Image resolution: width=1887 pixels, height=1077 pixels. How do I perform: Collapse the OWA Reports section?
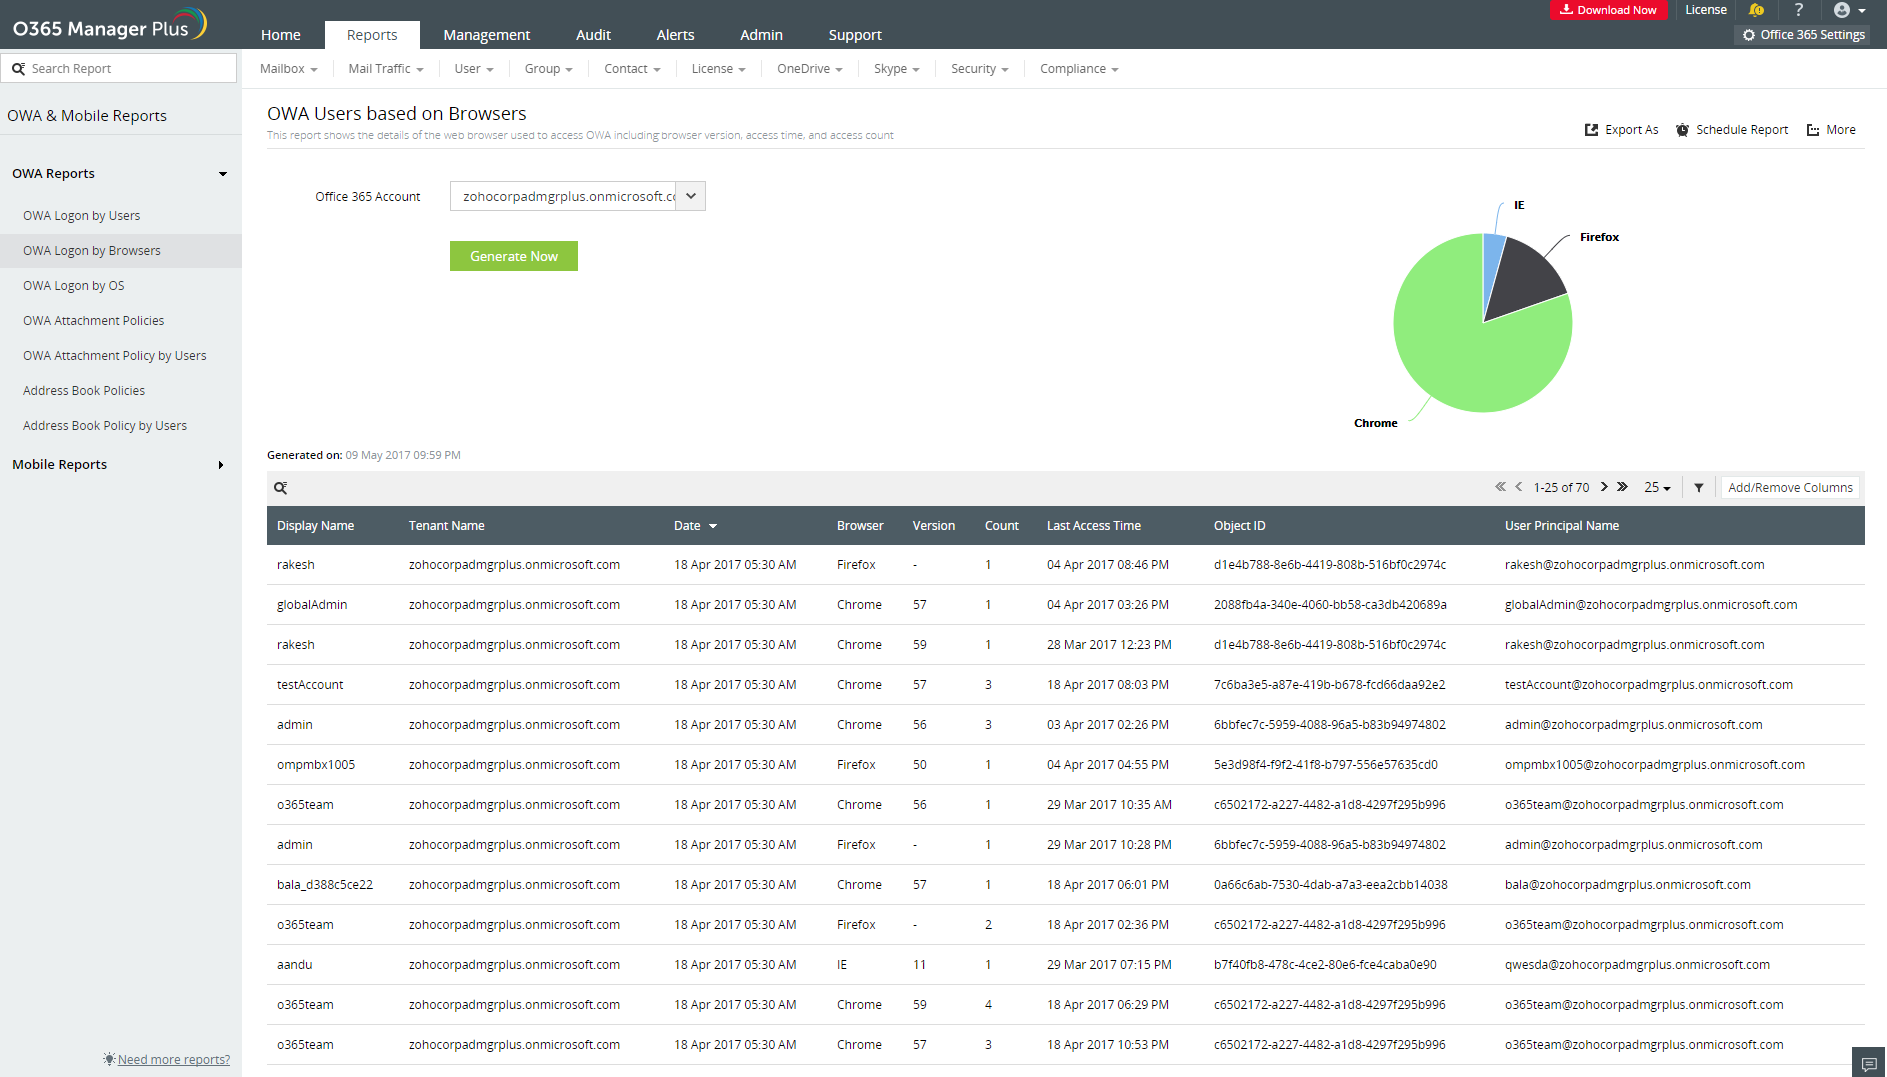point(223,174)
